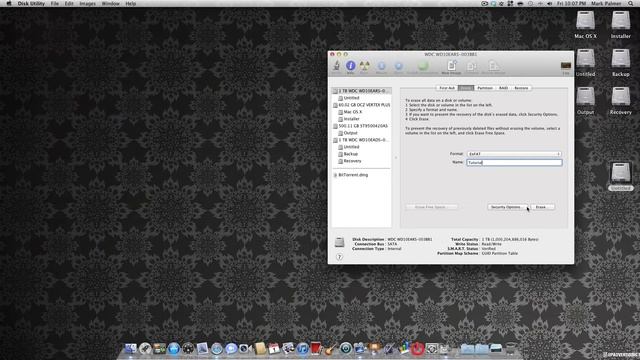
Task: Switch to the Partition tab
Action: click(x=485, y=88)
